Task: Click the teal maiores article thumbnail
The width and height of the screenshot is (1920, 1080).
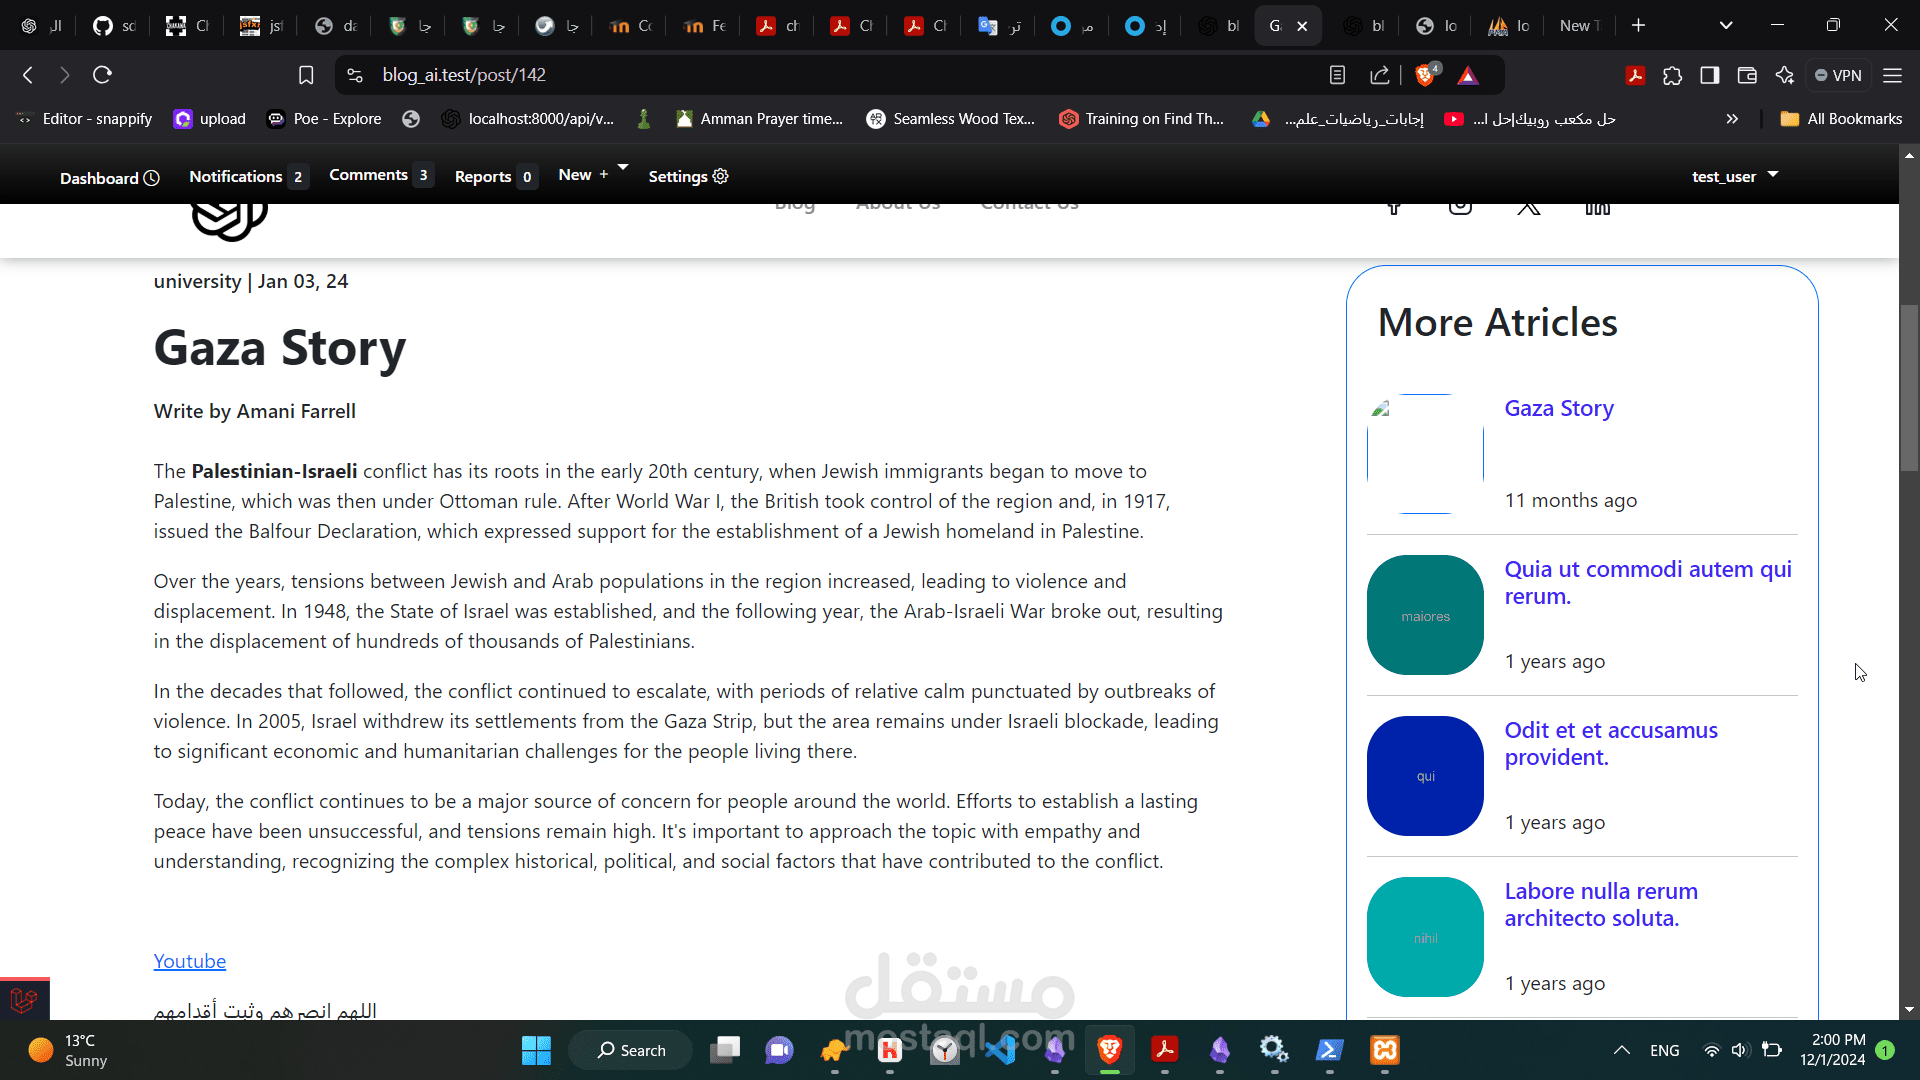Action: (1425, 615)
